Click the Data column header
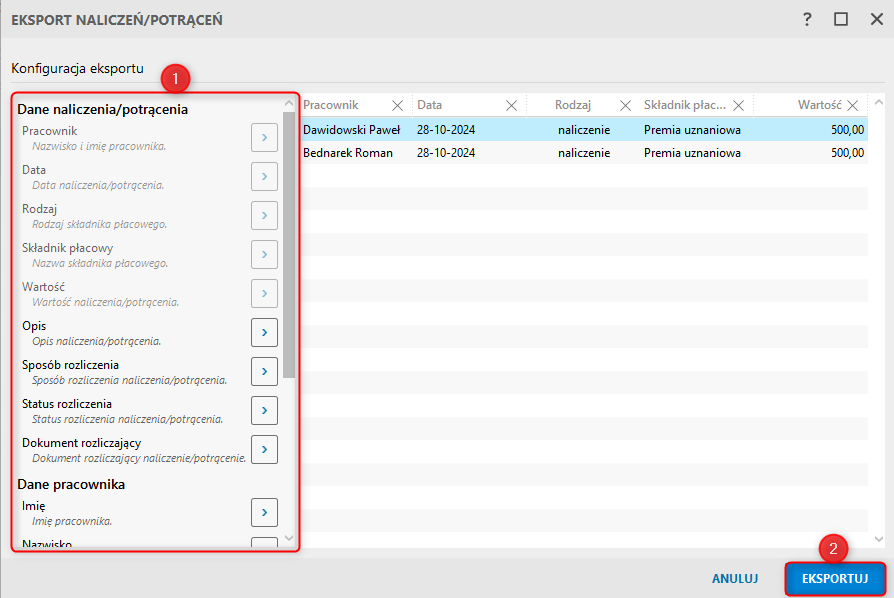Screen dimensions: 894x598 point(429,105)
